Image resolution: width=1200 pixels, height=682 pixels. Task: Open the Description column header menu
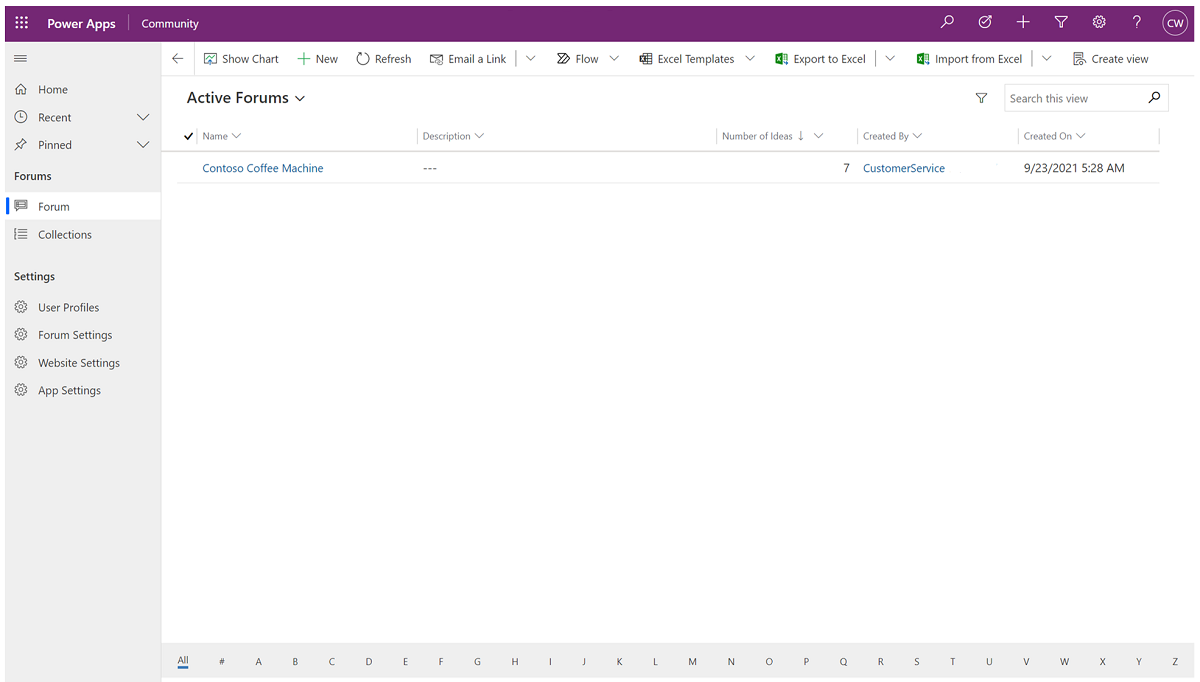click(453, 136)
